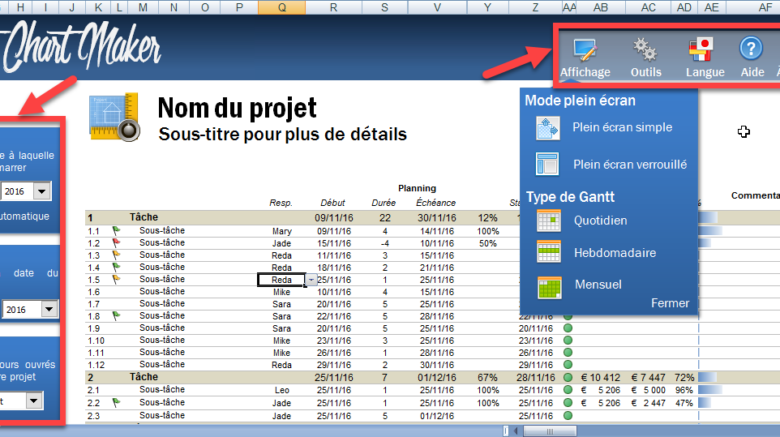Click column header Q

point(281,7)
